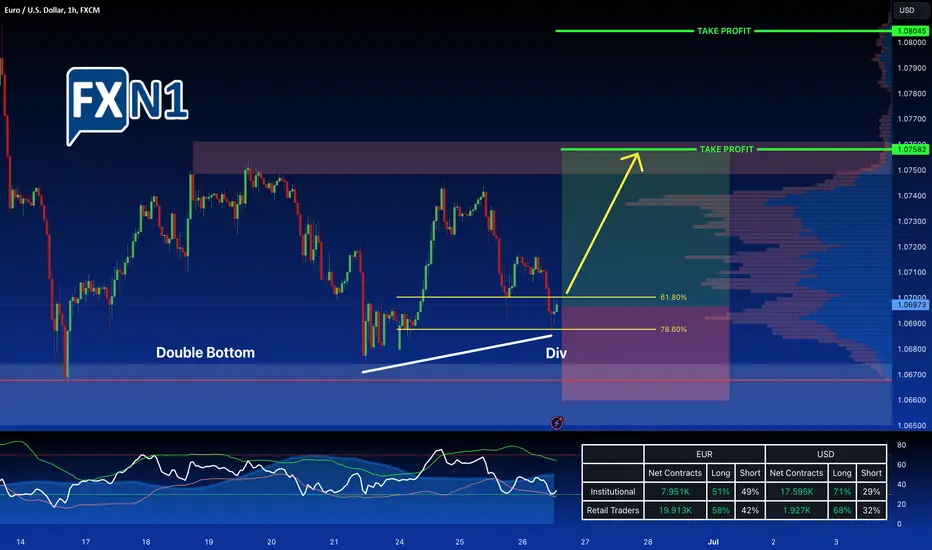The image size is (932, 550).
Task: Click the 1.08045 price tag
Action: click(911, 31)
